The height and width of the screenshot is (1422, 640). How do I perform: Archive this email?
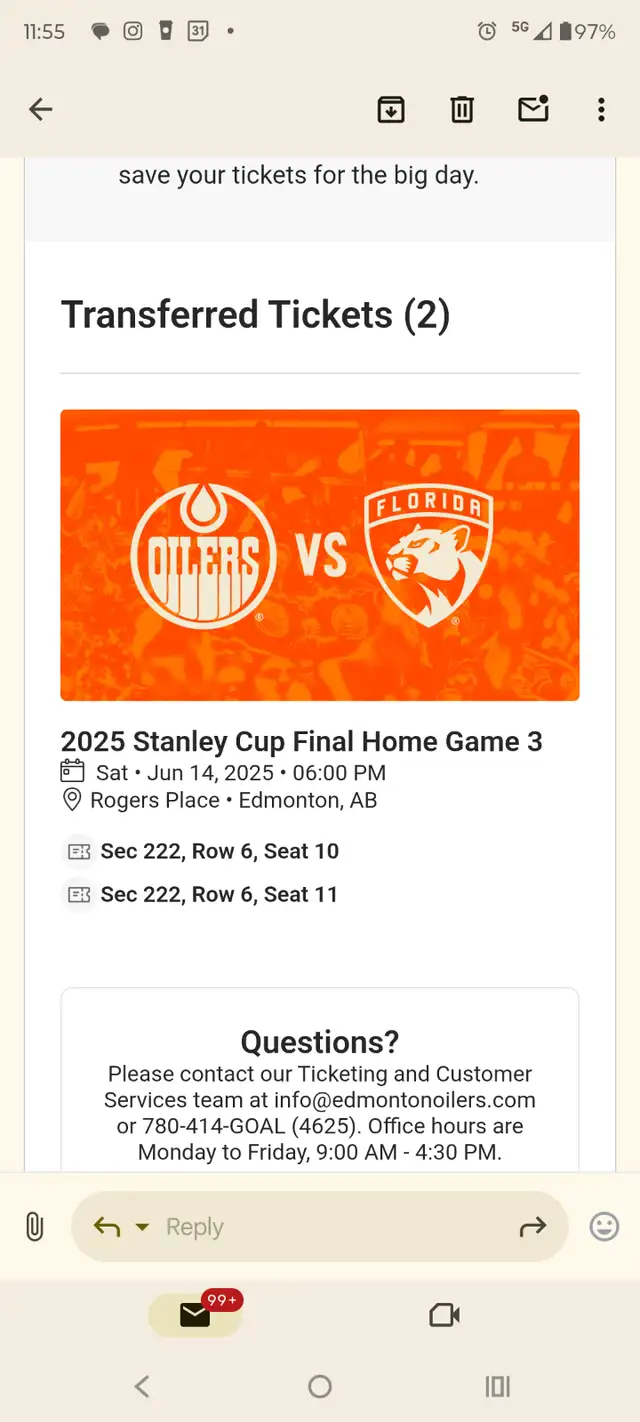pos(390,109)
